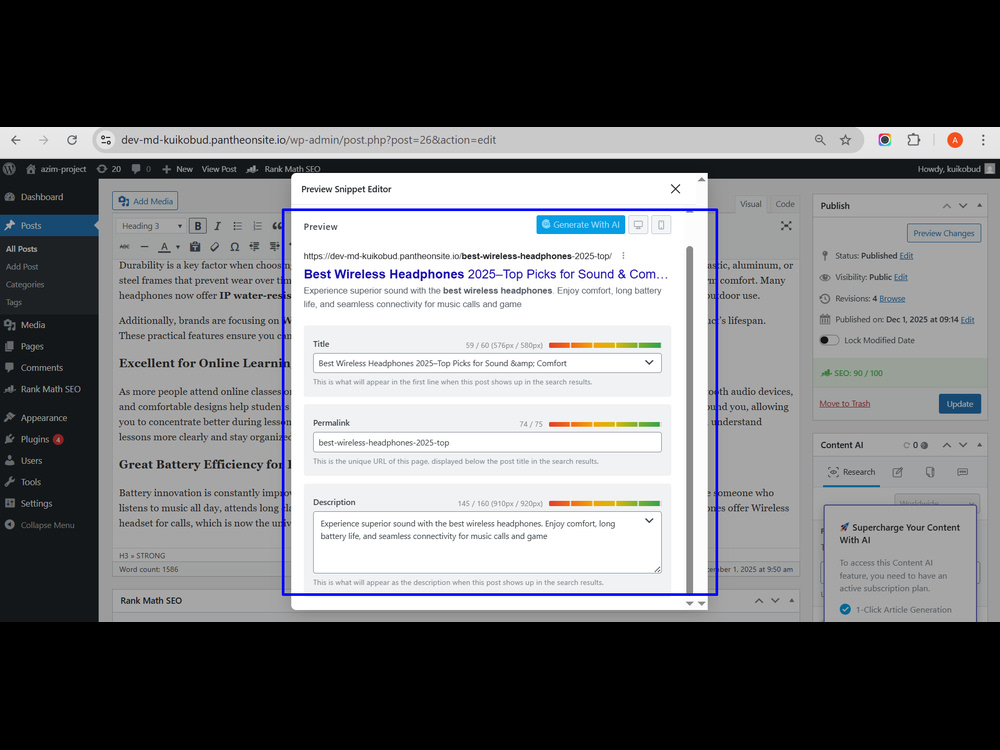This screenshot has height=750, width=1000.
Task: Collapse the Content AI panel triangle
Action: coord(980,445)
